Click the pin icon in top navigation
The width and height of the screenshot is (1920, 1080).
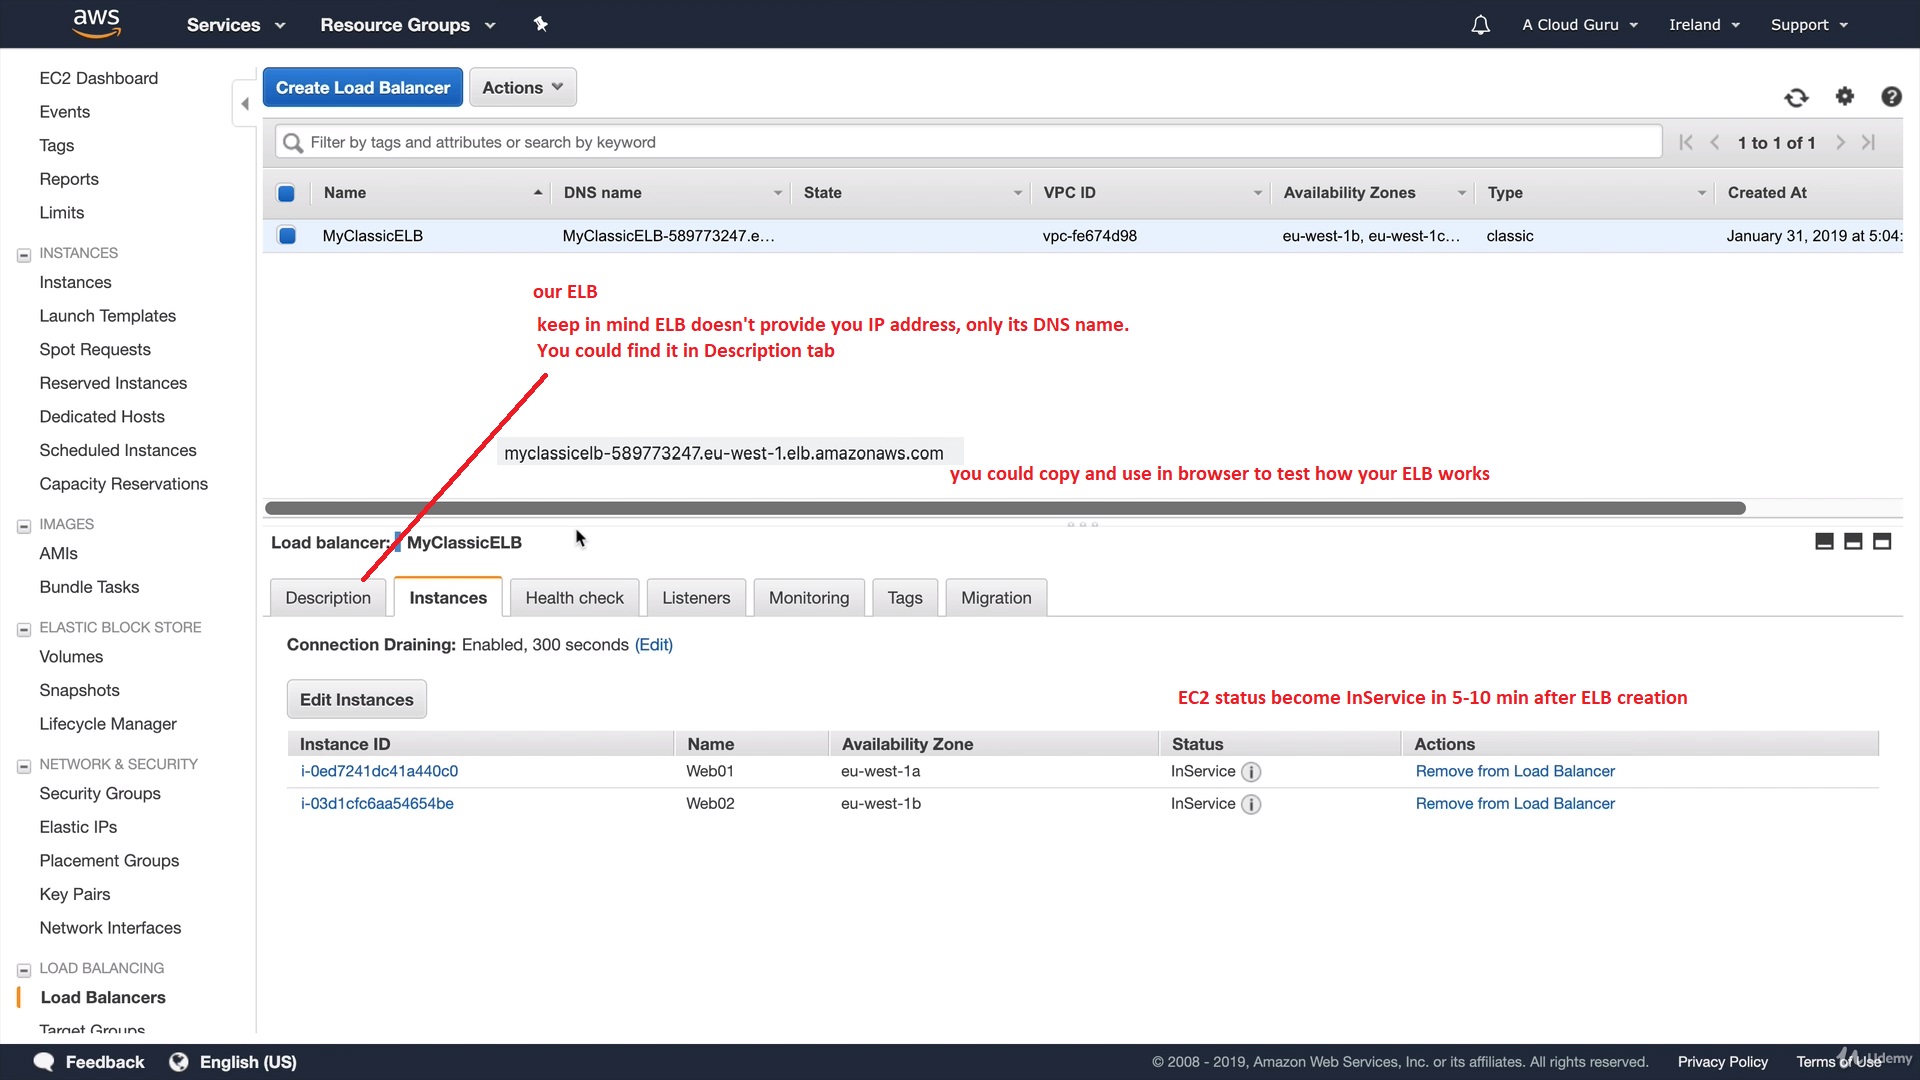click(541, 24)
